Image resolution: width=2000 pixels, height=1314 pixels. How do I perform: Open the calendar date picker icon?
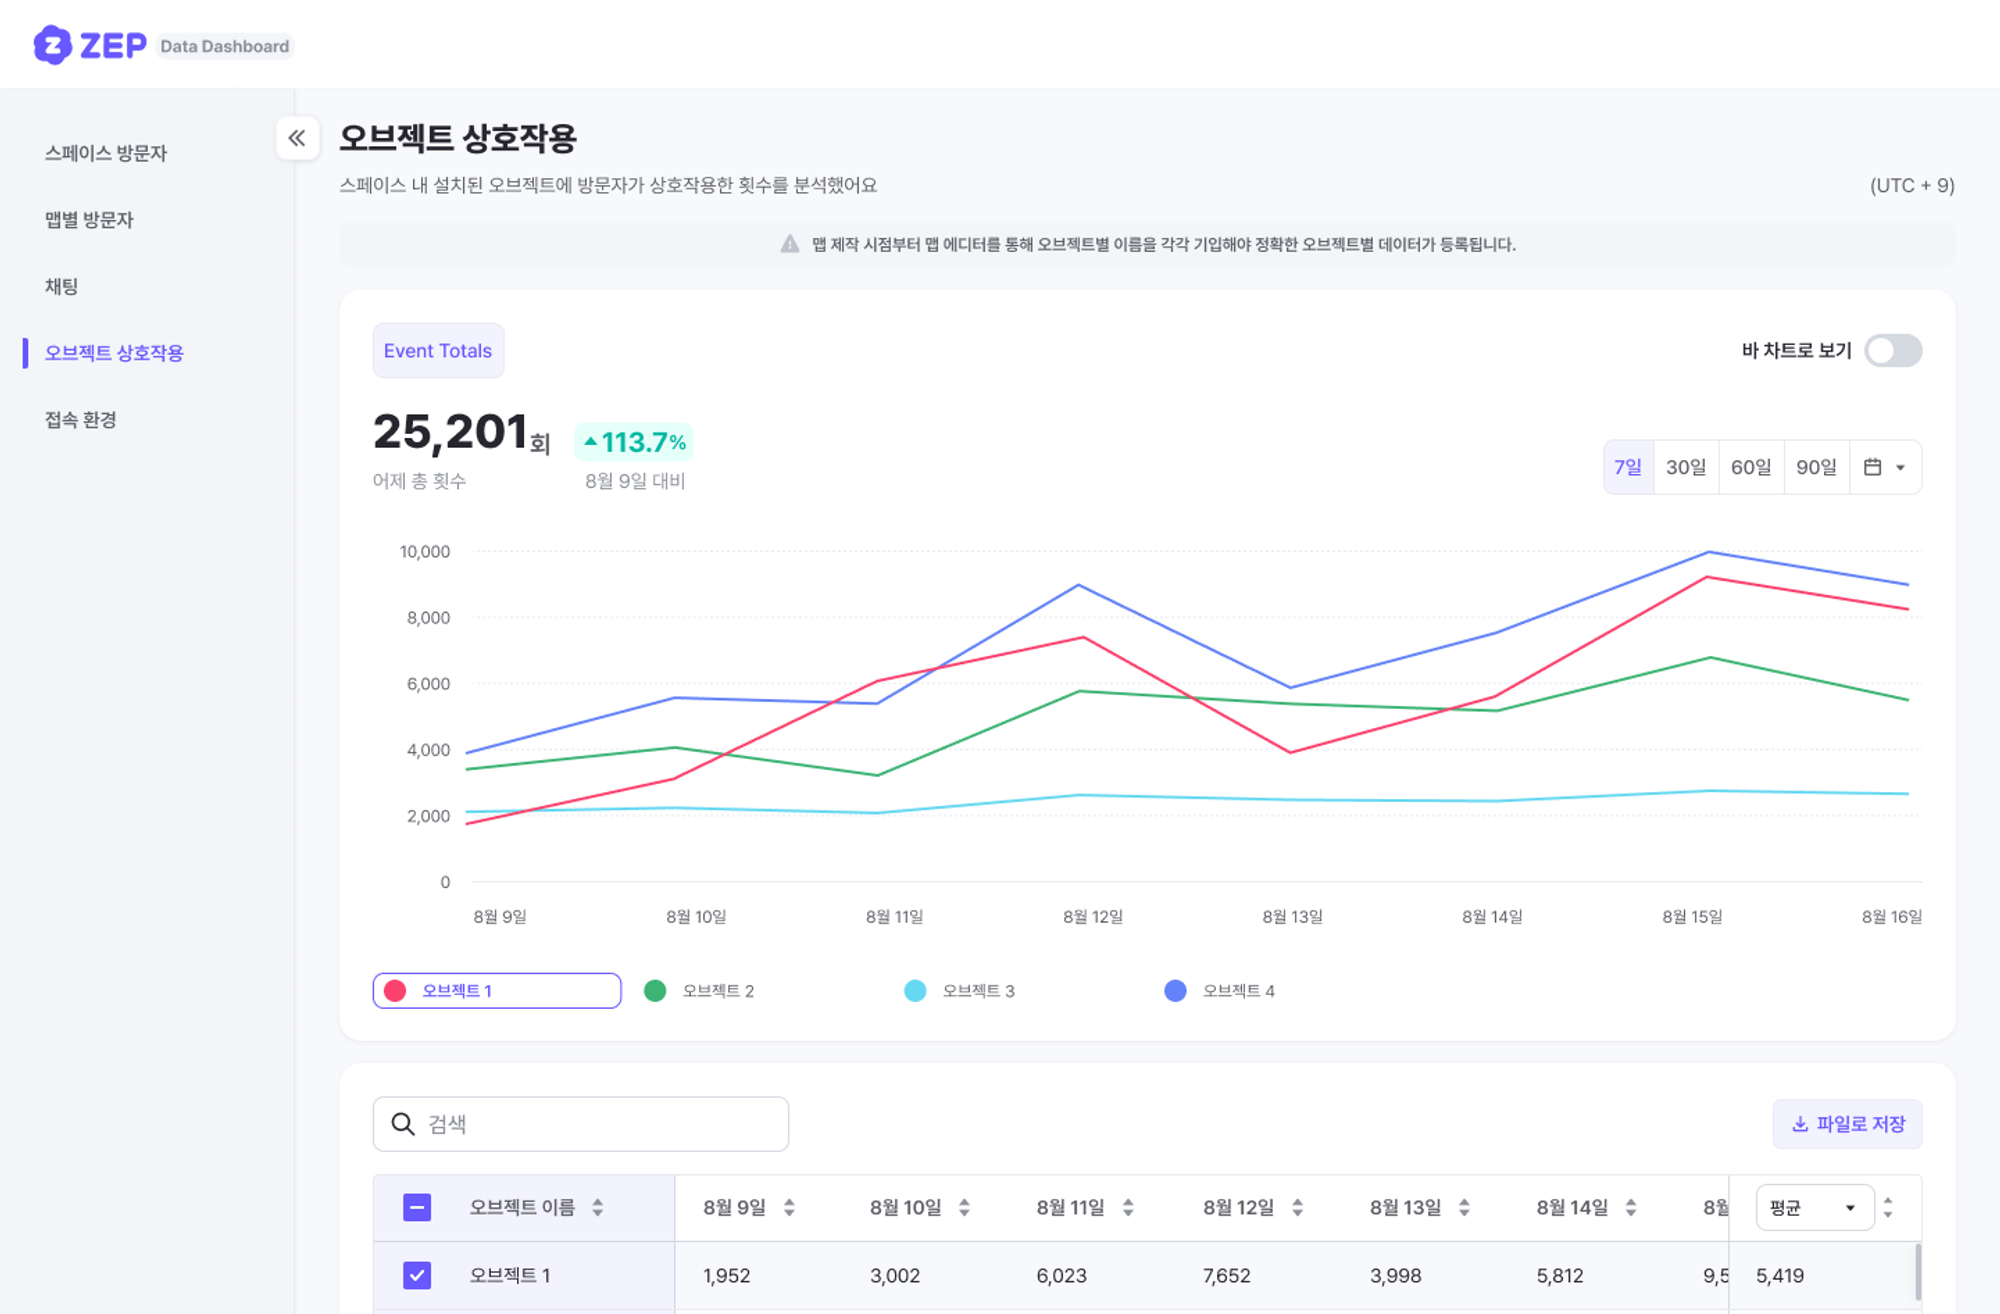click(x=1872, y=467)
